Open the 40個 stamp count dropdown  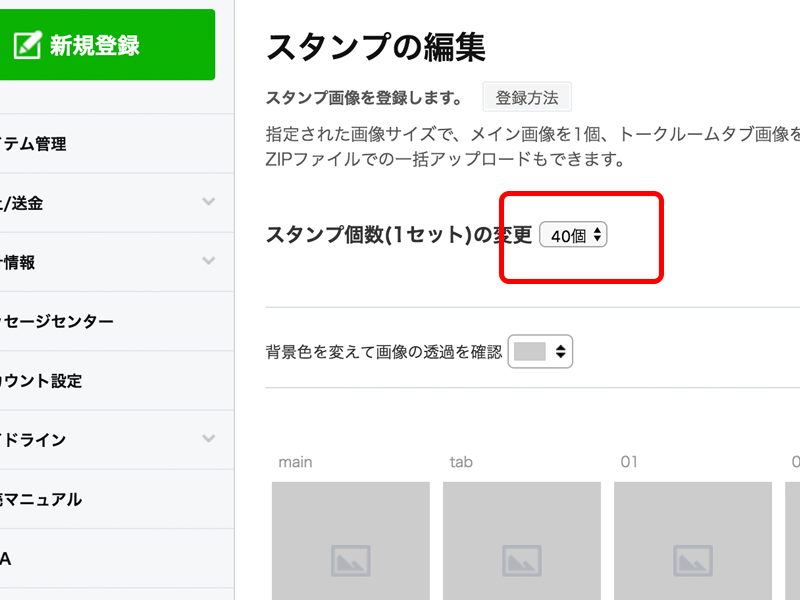coord(573,235)
